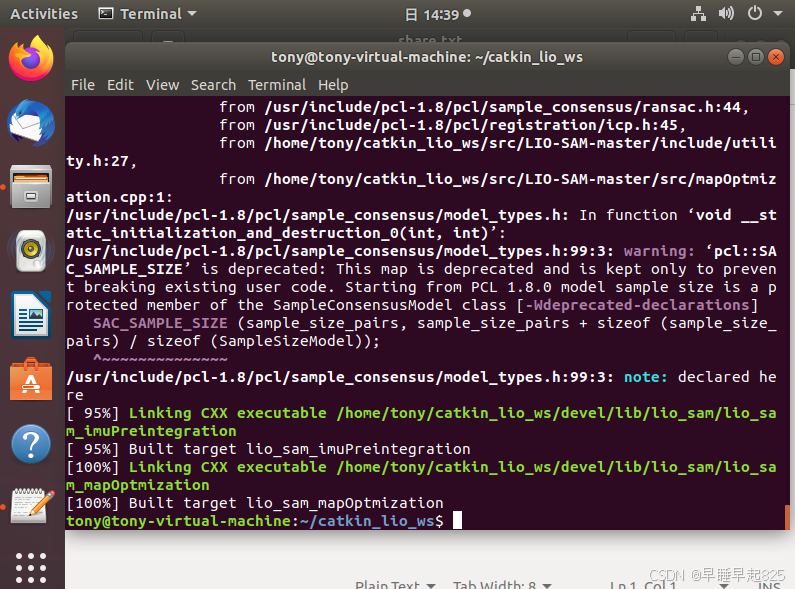
Task: Show Applications grid at dock bottom
Action: (31, 568)
